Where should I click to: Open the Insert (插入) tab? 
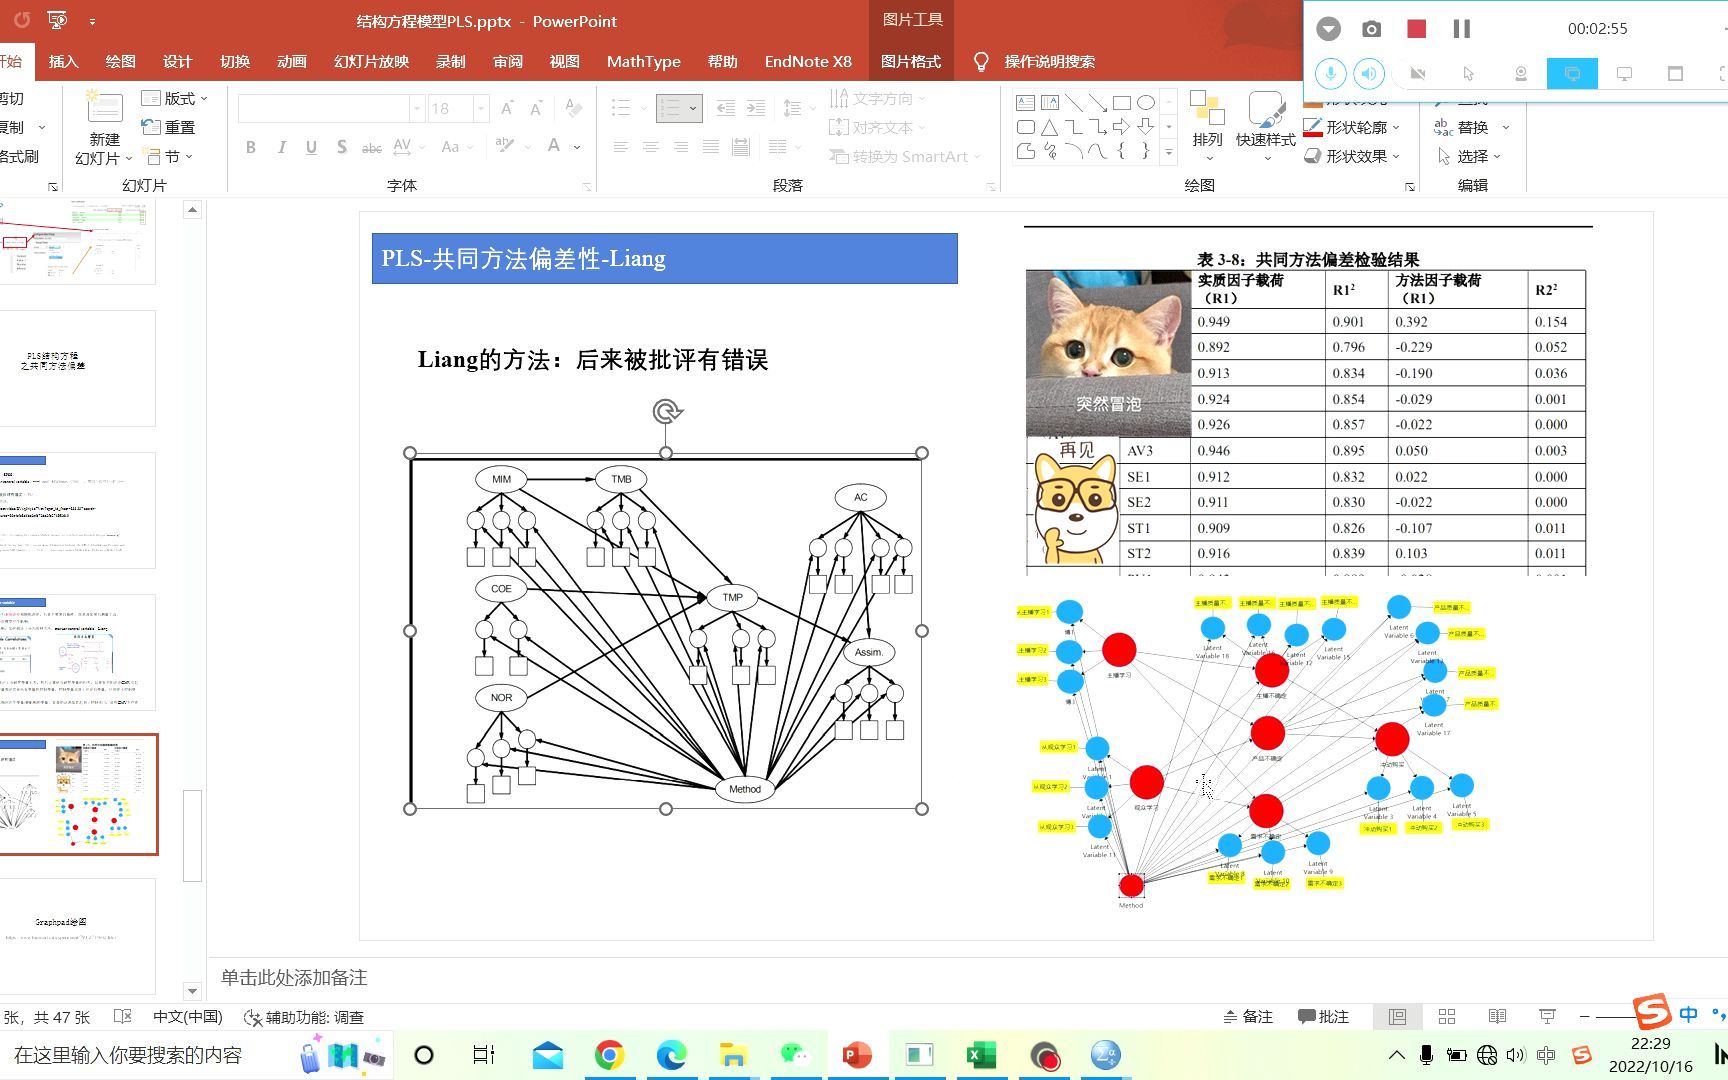pyautogui.click(x=63, y=61)
